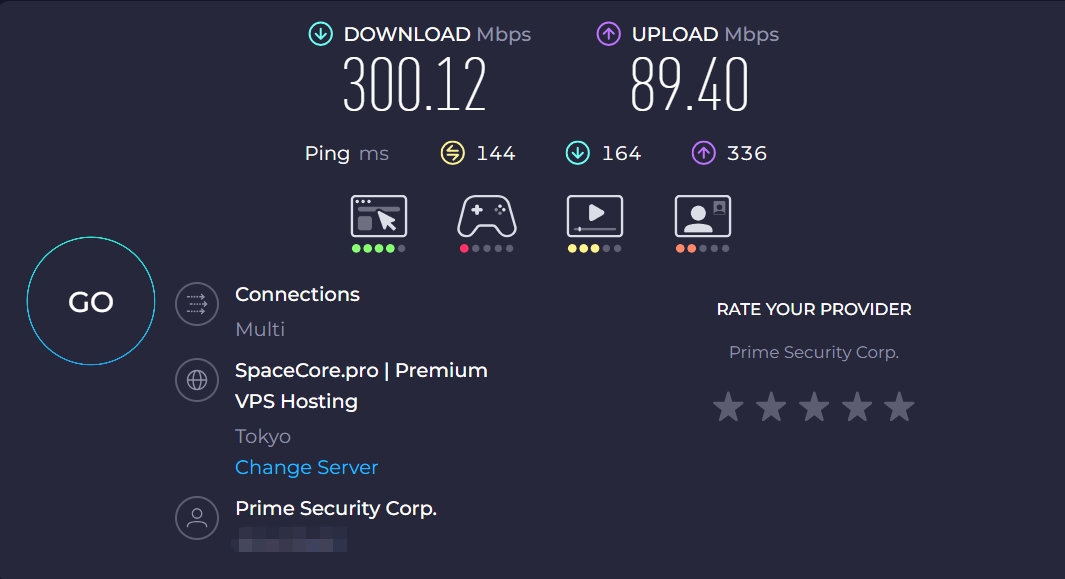
Task: Click the upload ping latency icon
Action: [x=704, y=153]
